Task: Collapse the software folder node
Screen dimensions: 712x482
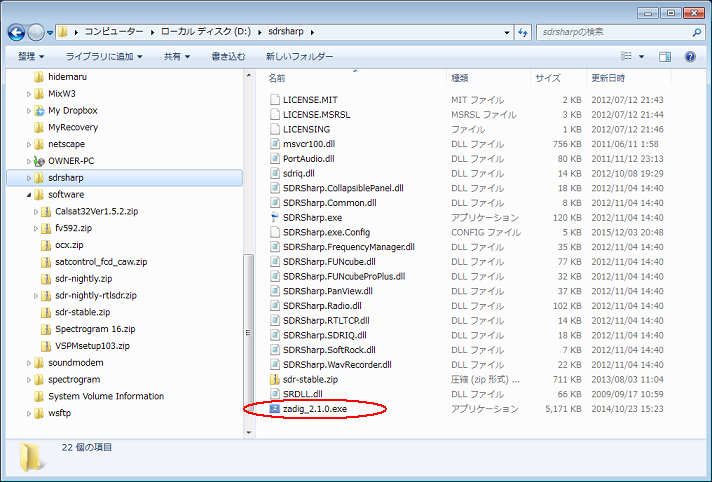Action: click(x=29, y=195)
